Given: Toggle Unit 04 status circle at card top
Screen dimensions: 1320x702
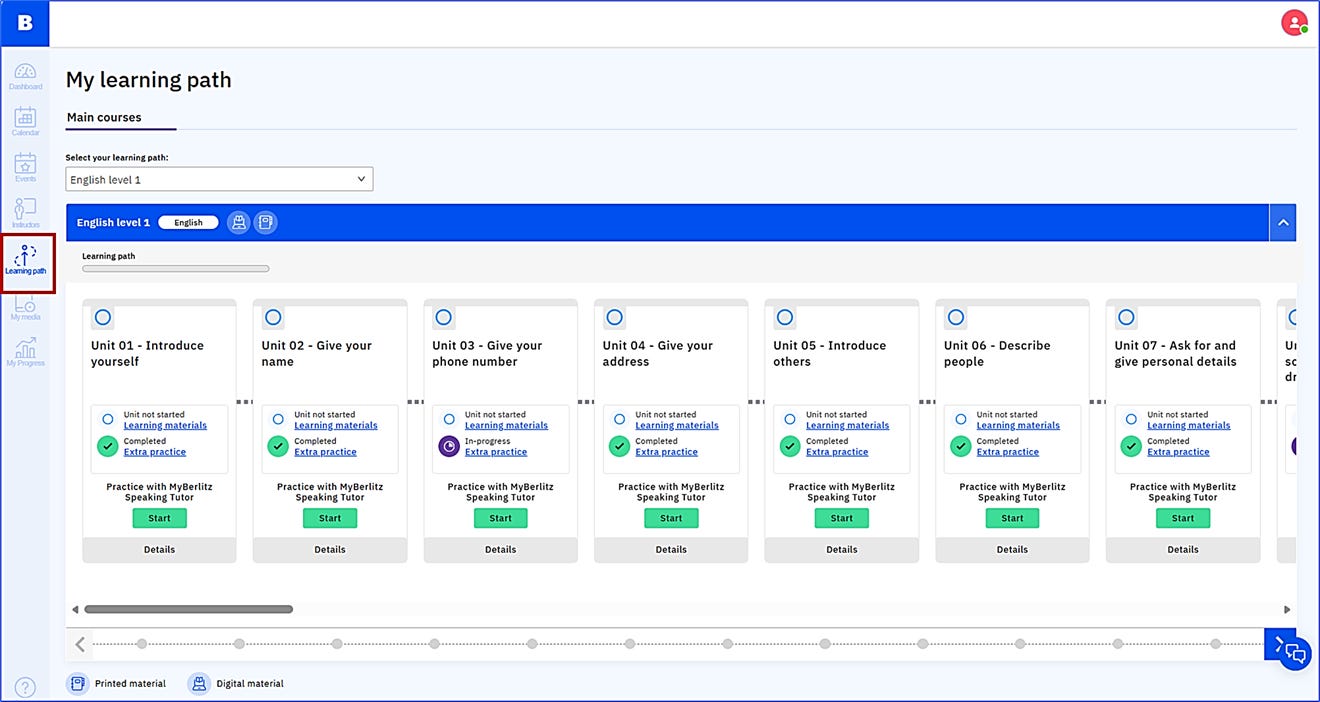Looking at the screenshot, I should 614,318.
